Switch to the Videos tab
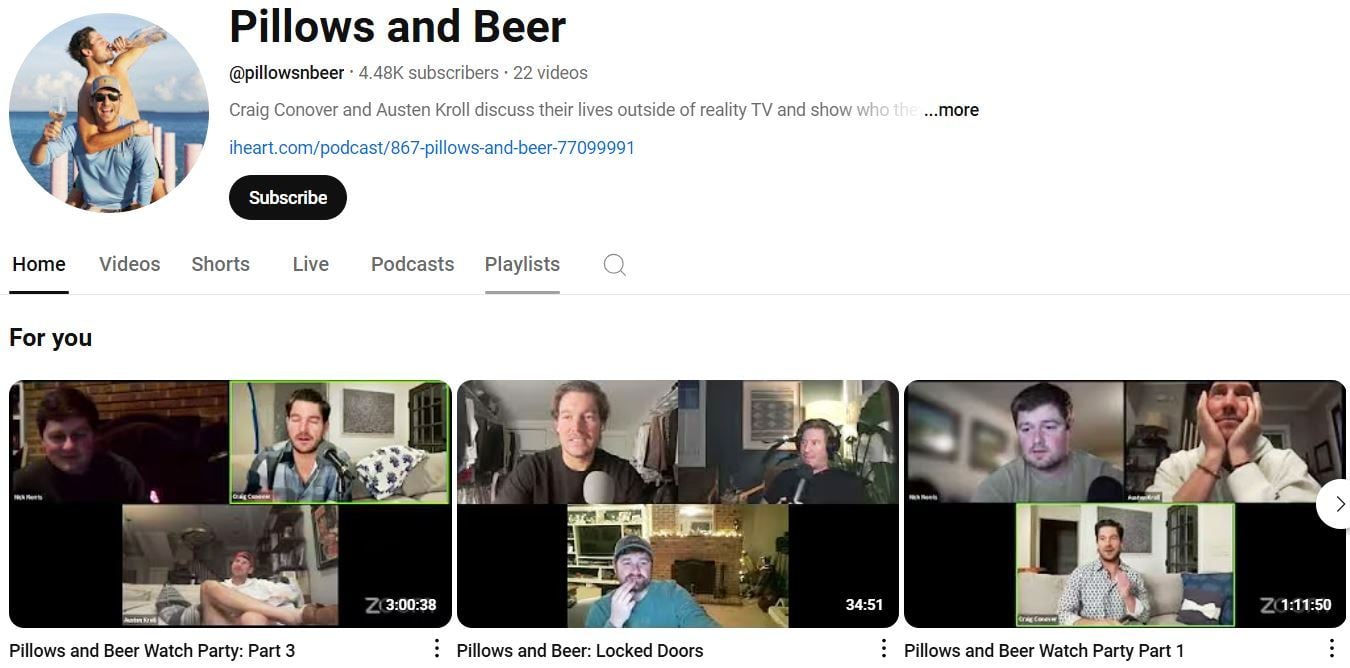 (x=129, y=264)
